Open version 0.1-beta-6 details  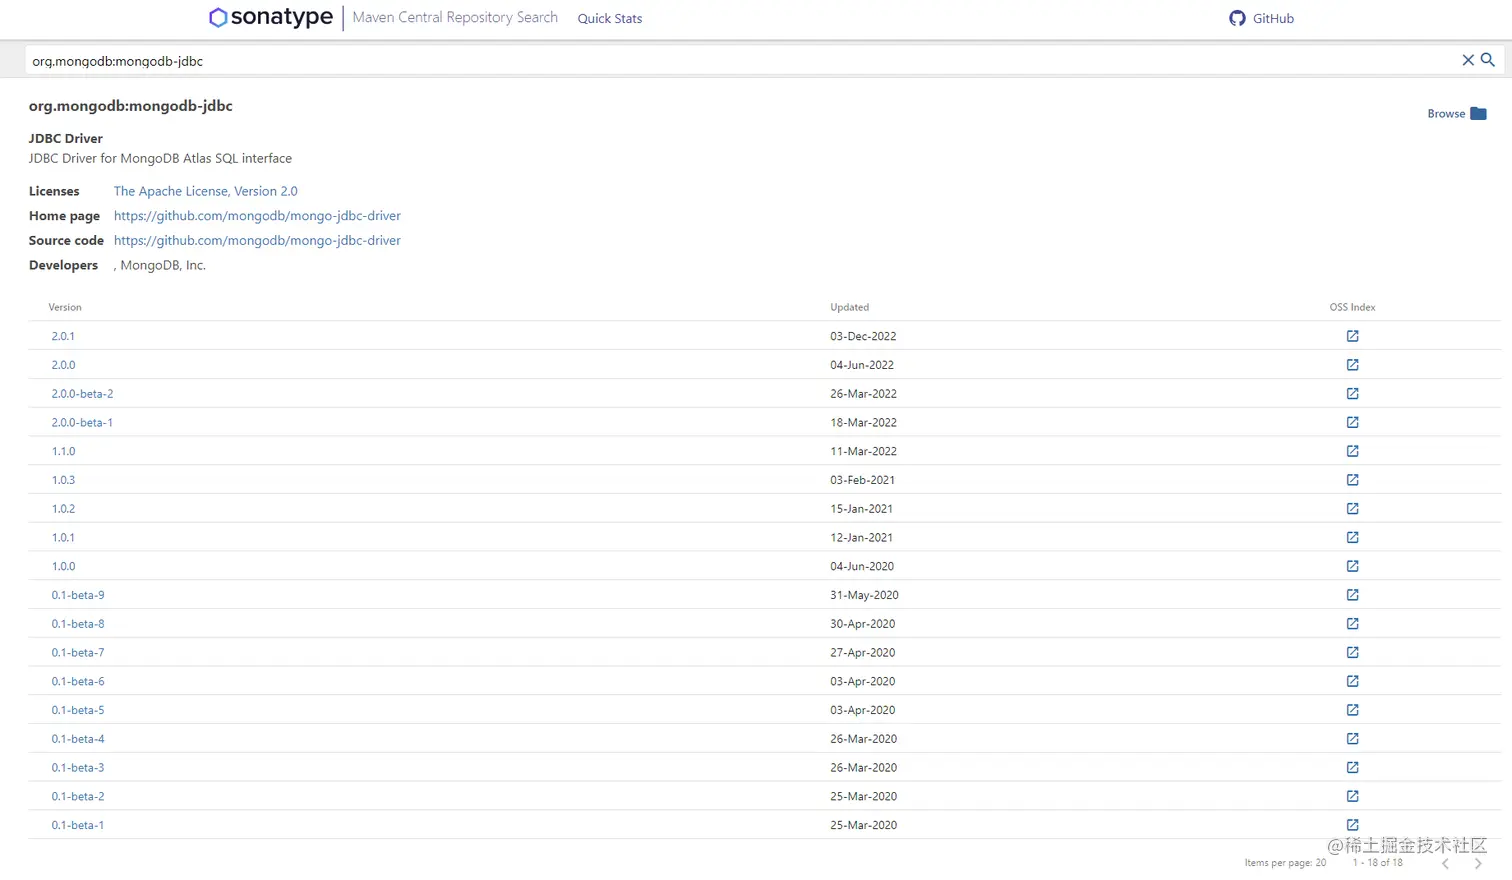click(x=78, y=681)
